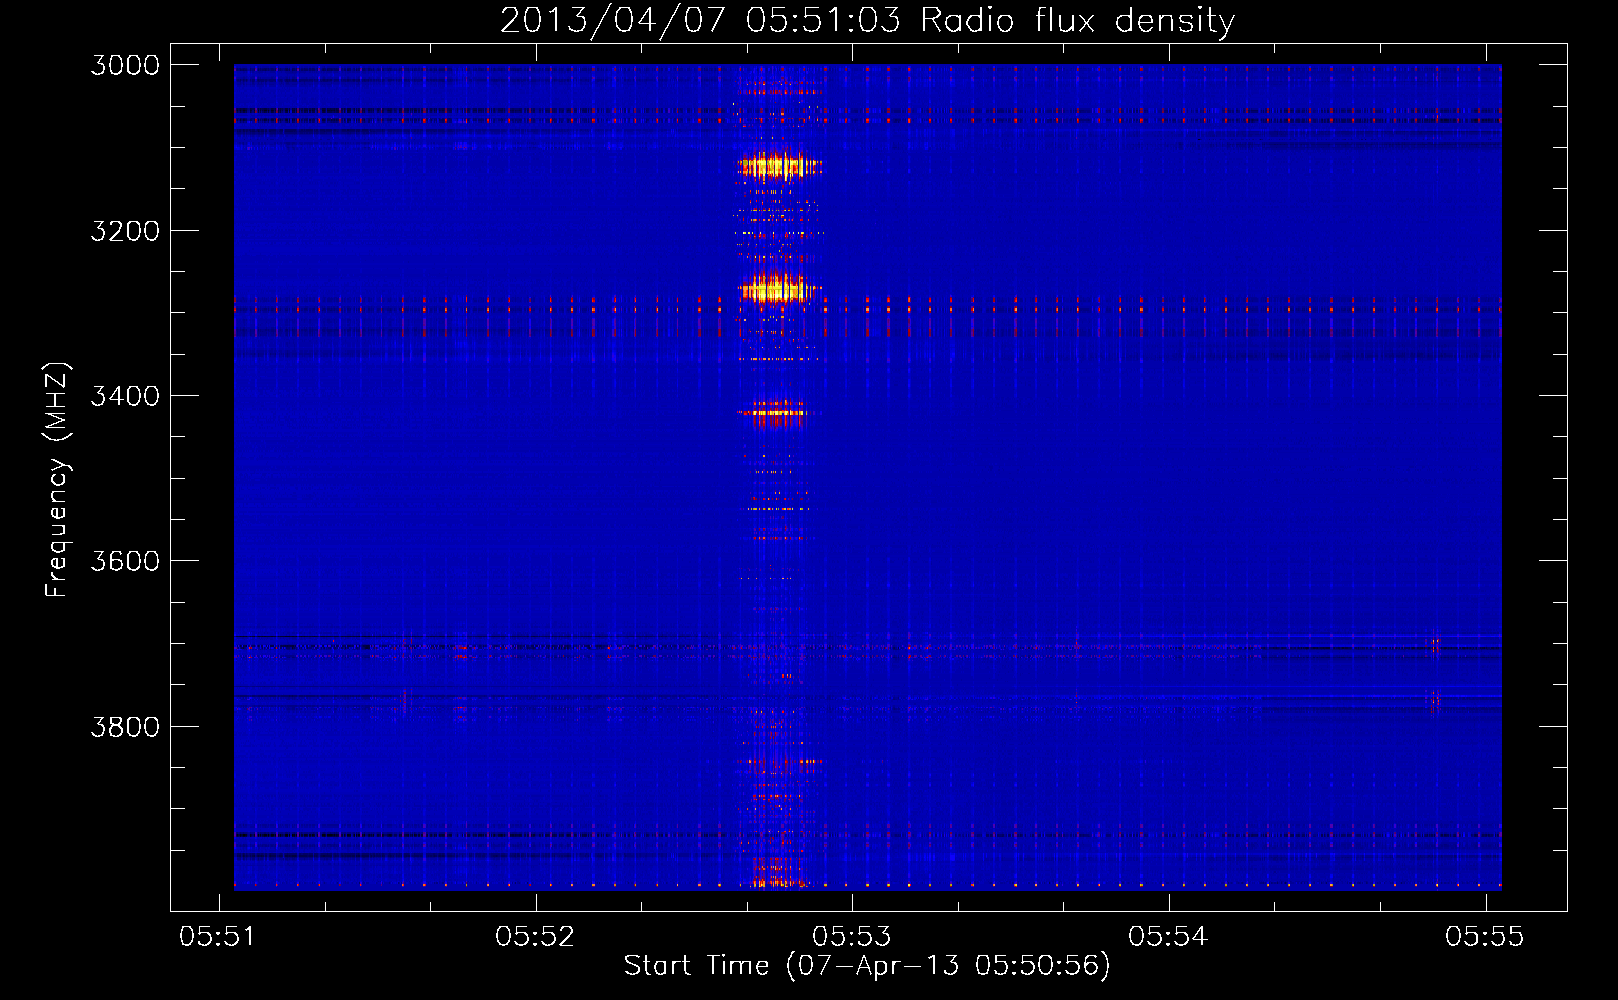Click the 'Start Time (07-Apr-13 05:50:56)' axis title

[867, 966]
